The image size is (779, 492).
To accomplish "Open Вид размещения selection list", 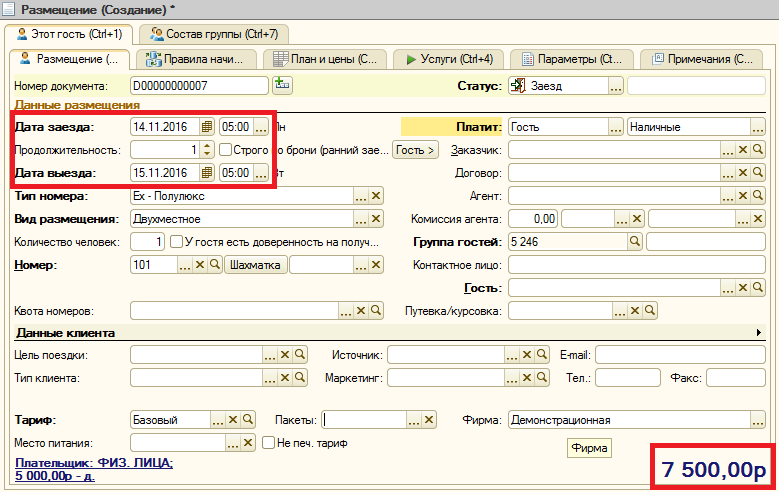I will pos(361,219).
